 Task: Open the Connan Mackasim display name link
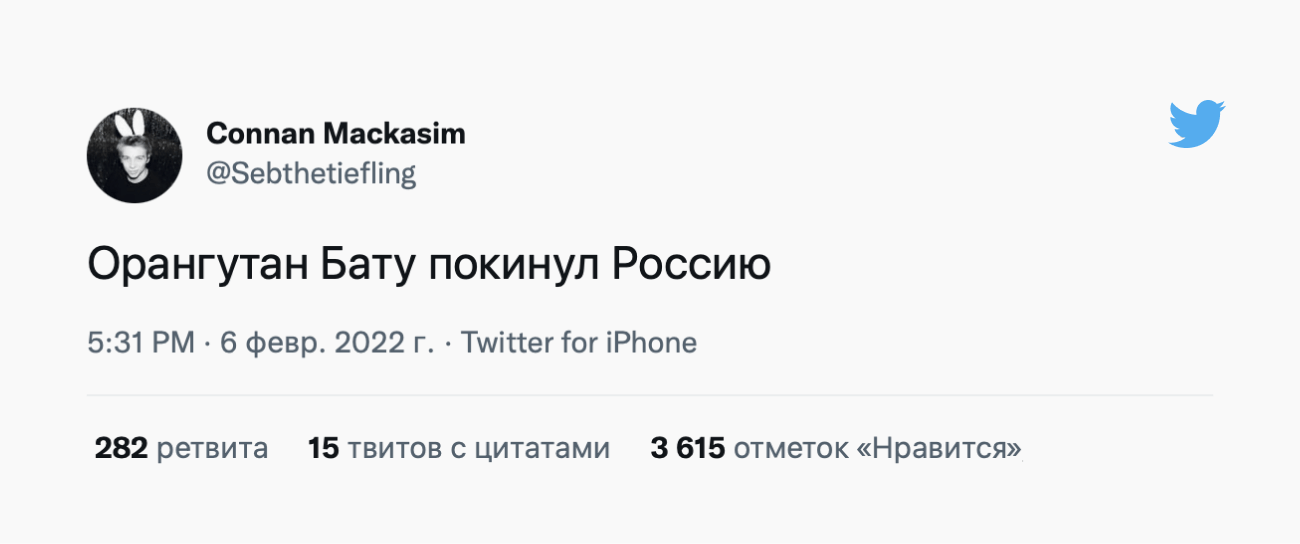click(x=335, y=133)
